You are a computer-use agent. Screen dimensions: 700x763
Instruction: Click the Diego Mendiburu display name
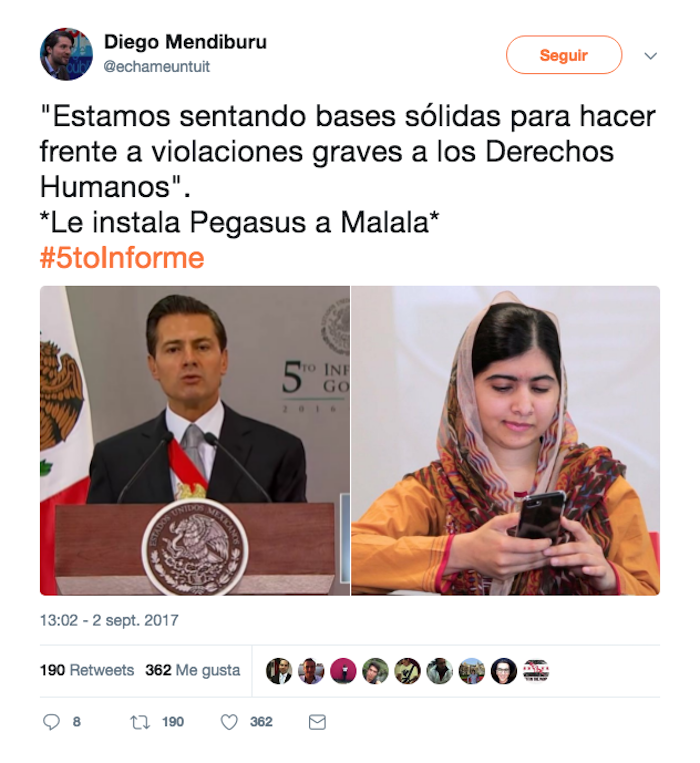(x=185, y=42)
